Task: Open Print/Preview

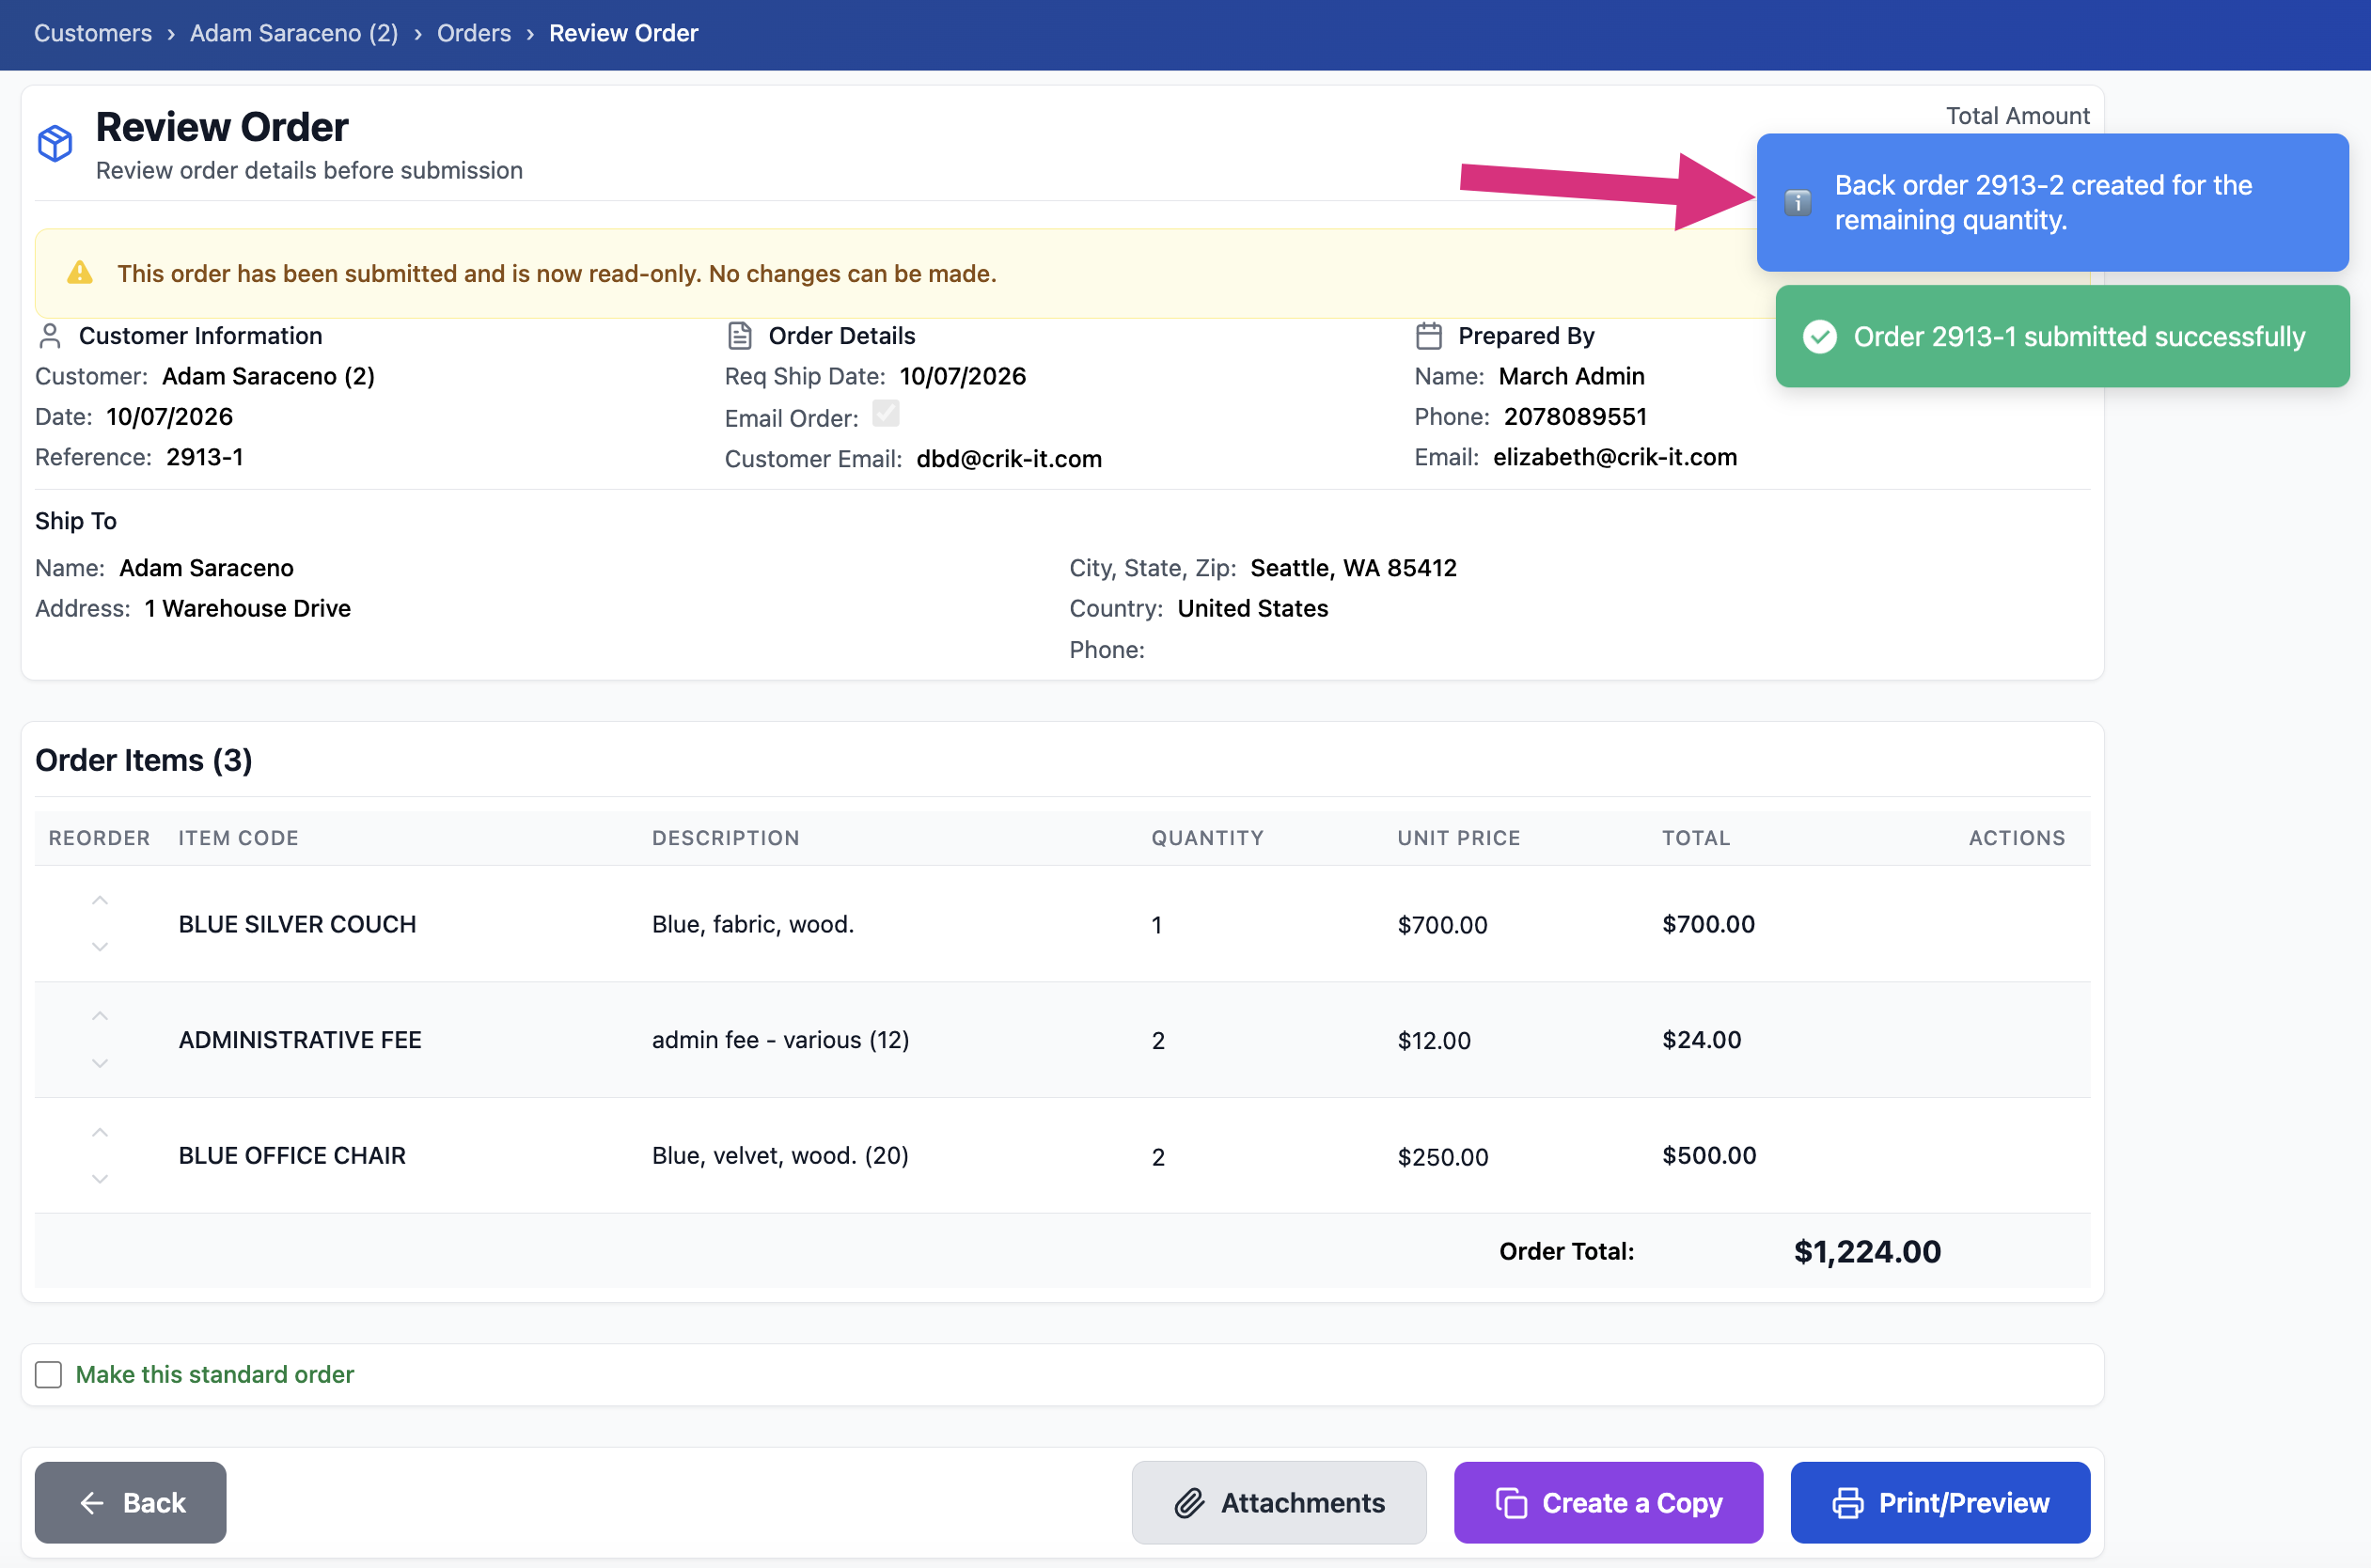Action: 1941,1503
